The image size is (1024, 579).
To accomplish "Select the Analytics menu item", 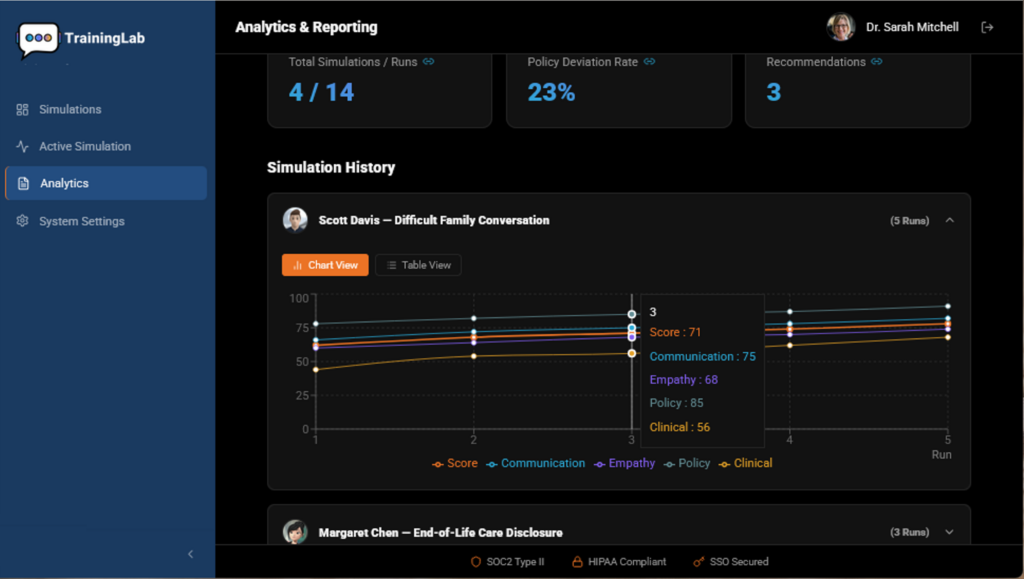I will 106,183.
